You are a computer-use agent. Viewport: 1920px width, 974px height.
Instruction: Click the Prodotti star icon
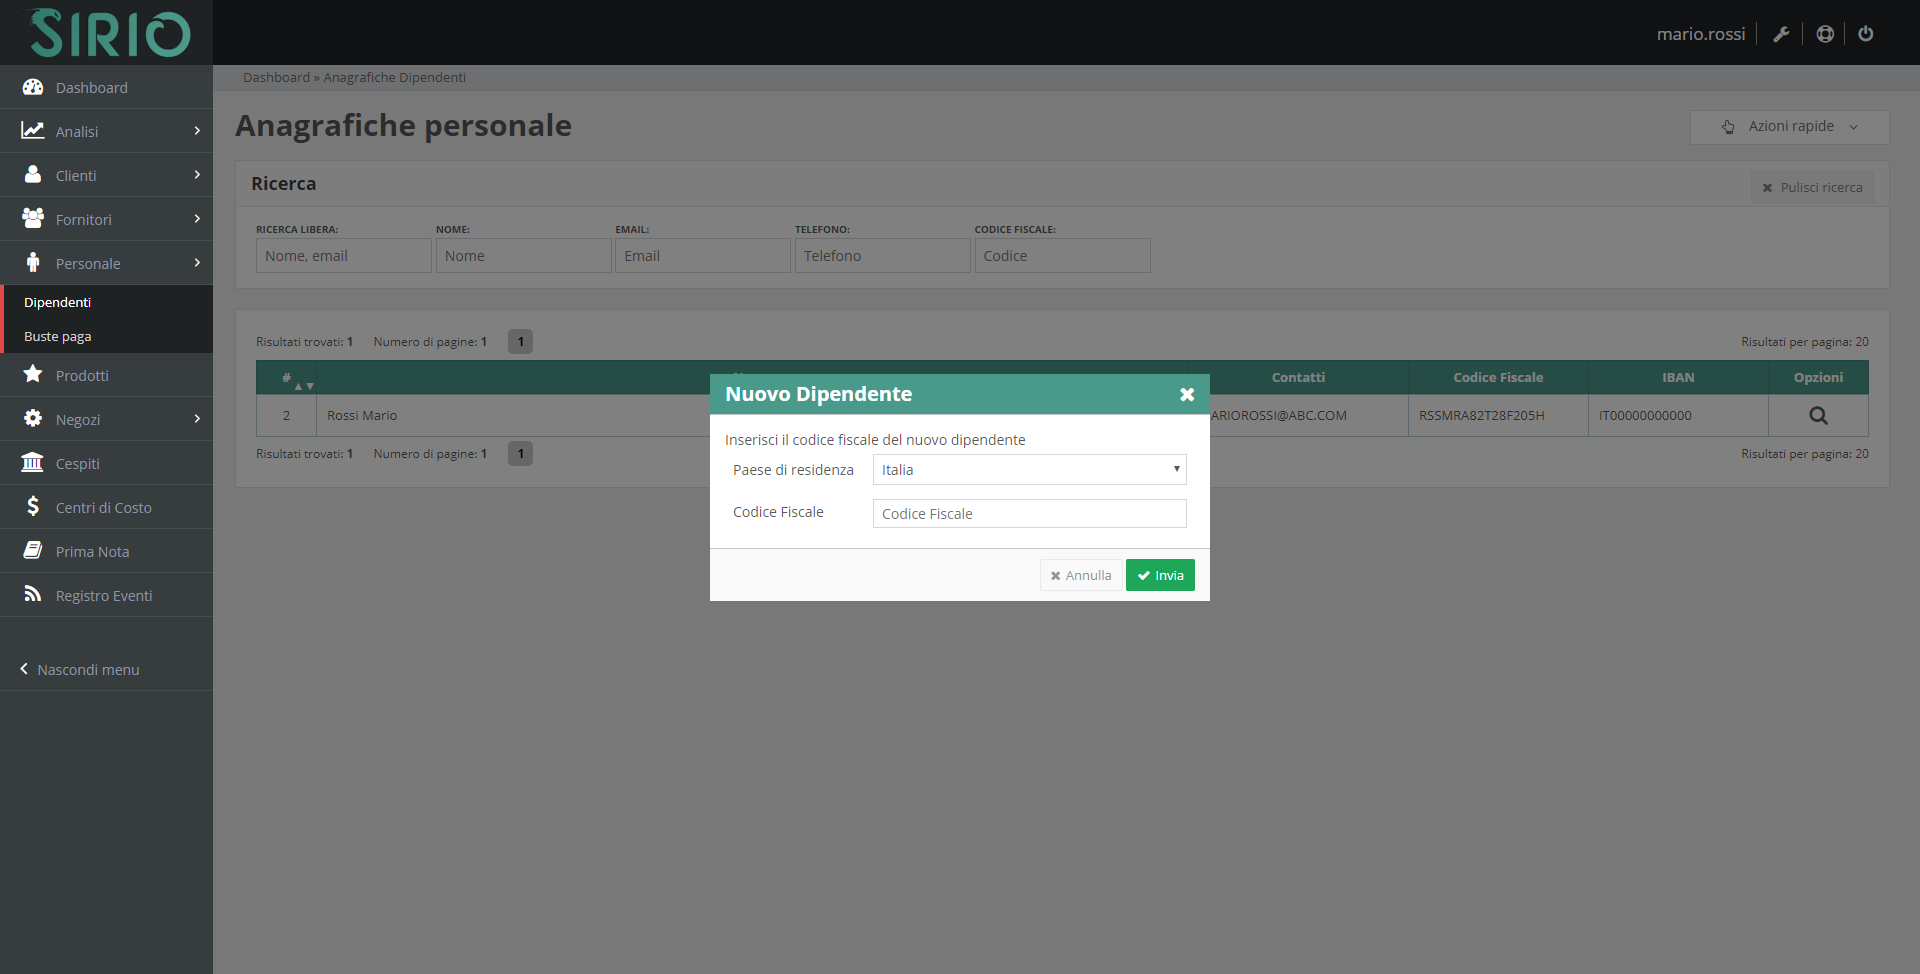coord(33,374)
